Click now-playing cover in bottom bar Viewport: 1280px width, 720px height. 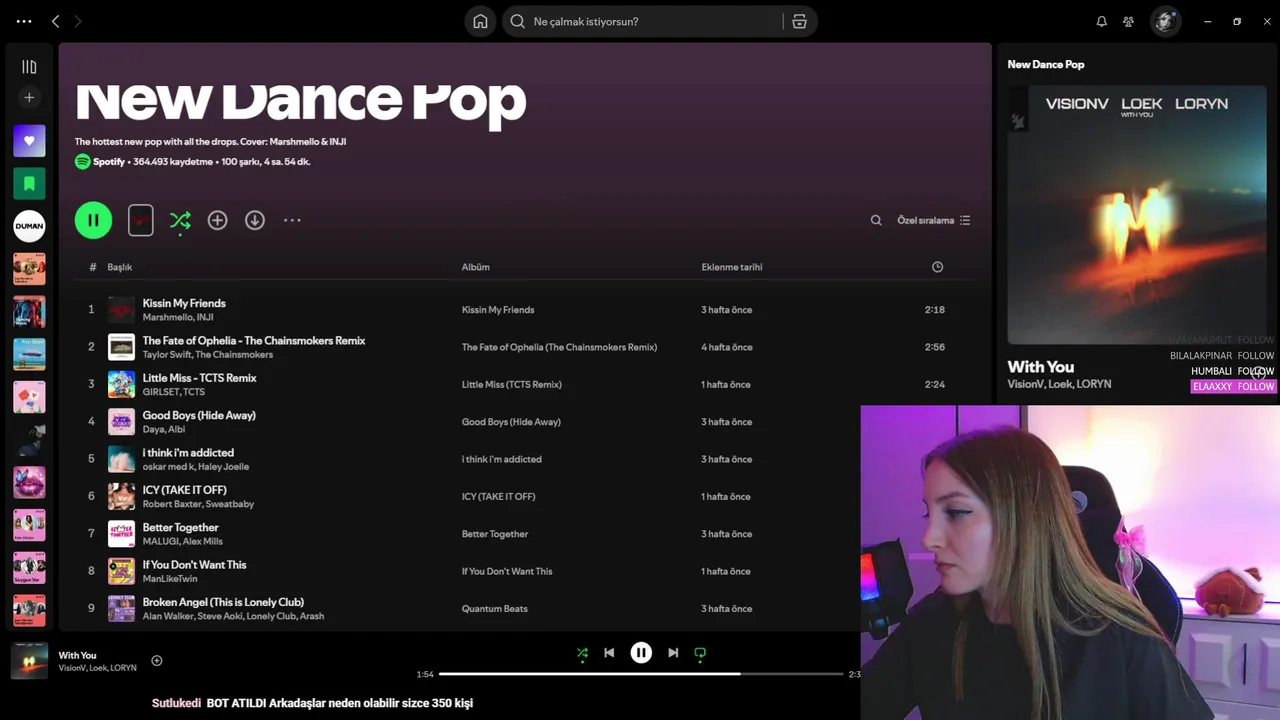tap(29, 661)
